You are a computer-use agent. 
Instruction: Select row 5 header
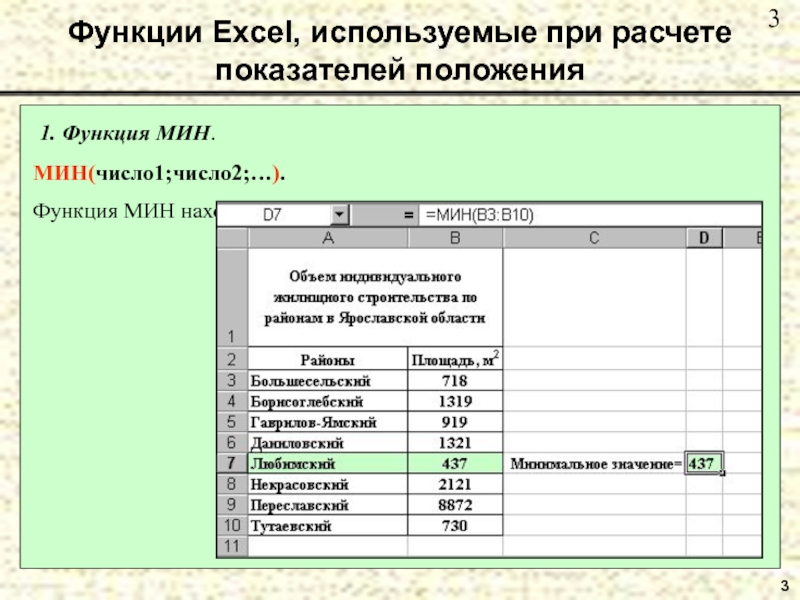click(x=232, y=422)
